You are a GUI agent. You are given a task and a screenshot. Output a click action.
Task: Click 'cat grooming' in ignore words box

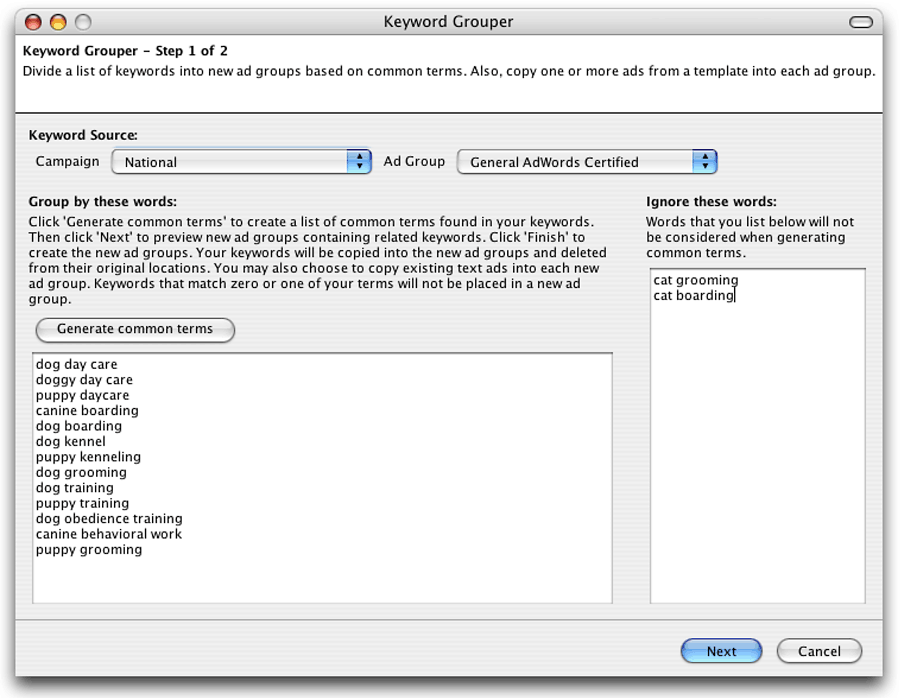pos(696,281)
